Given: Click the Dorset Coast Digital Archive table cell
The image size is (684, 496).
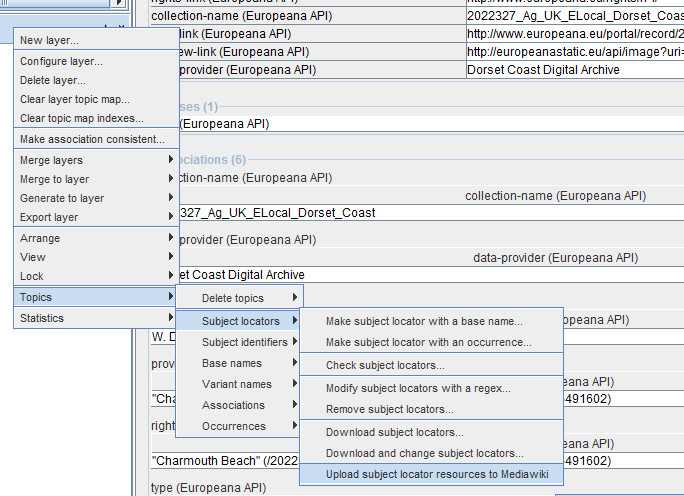Looking at the screenshot, I should tap(575, 70).
